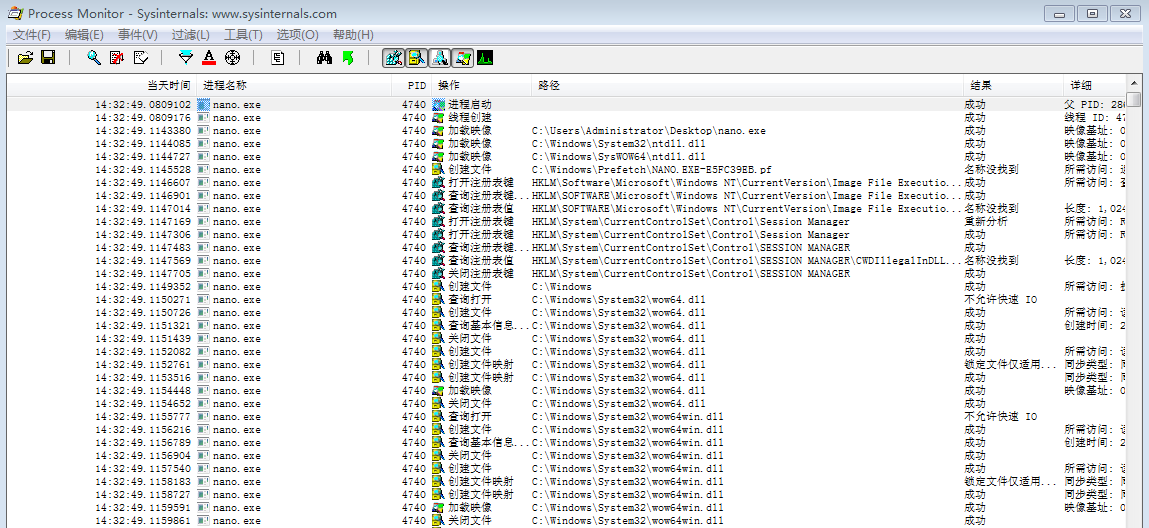Click registry icon in row 14:32:49.1147014

tap(439, 209)
